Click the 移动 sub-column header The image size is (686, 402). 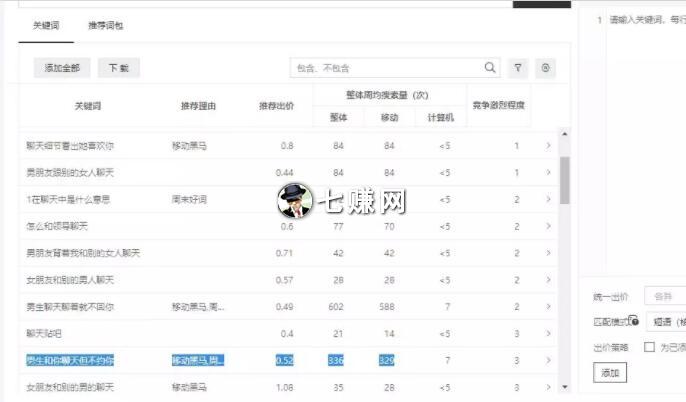click(x=389, y=117)
